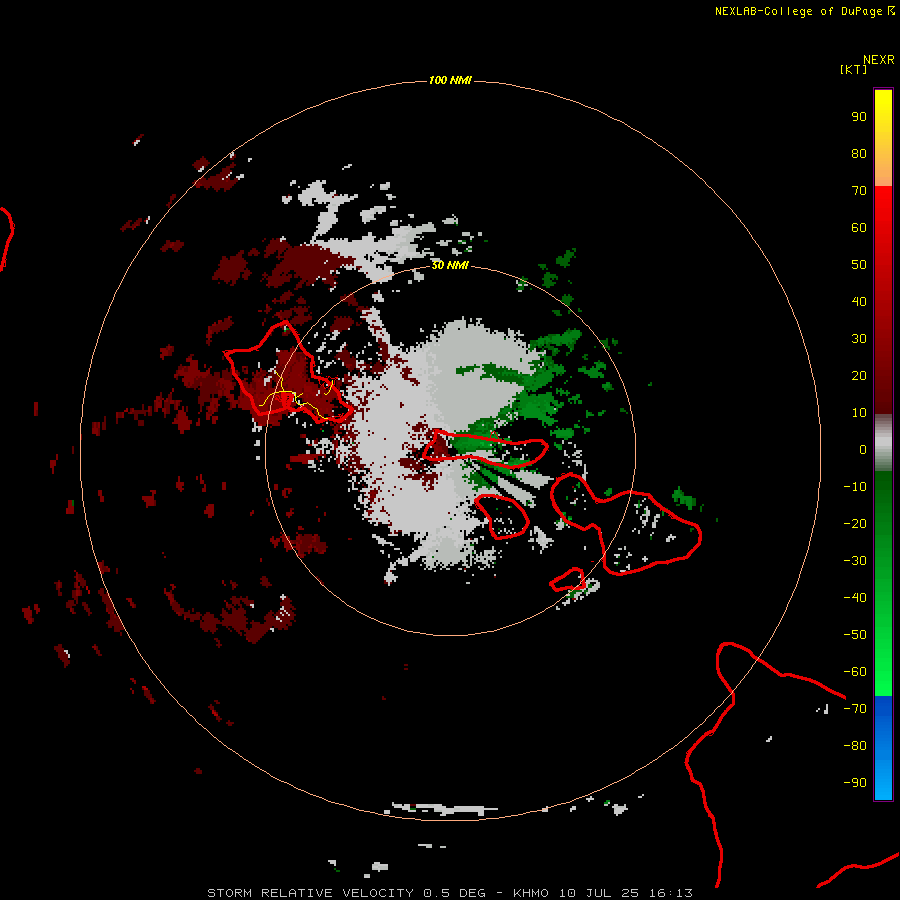The image size is (900, 900).
Task: Click the -70 knot scale label
Action: click(x=855, y=709)
